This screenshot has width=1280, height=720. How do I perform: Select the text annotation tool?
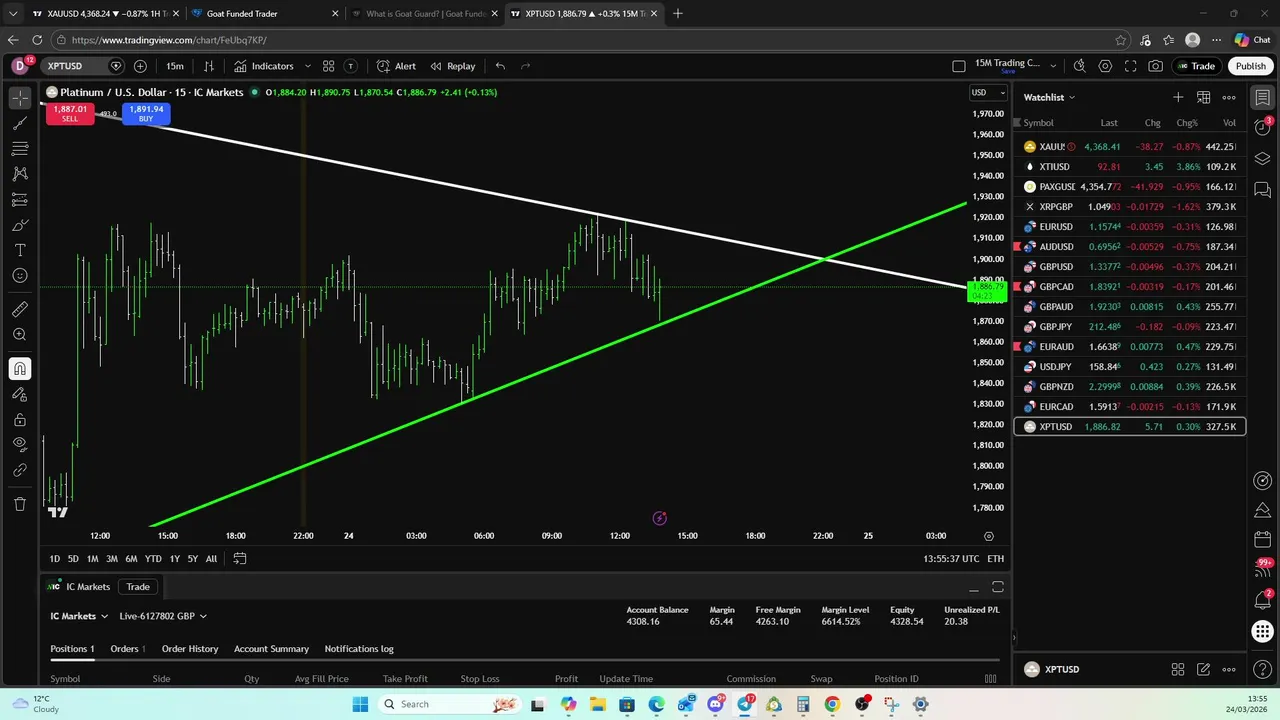tap(20, 250)
